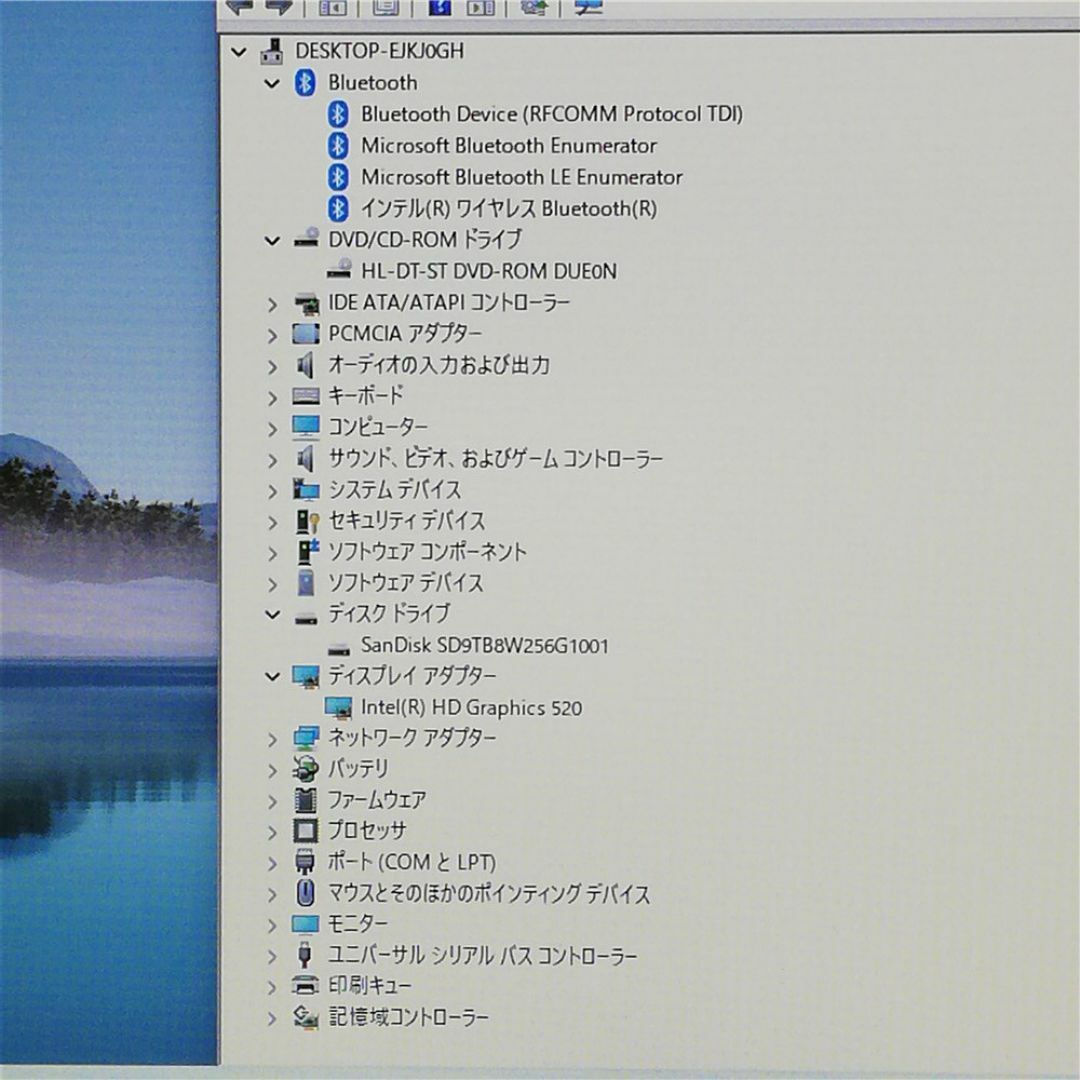Click the computer (コンピューター) monitor icon
This screenshot has height=1080, width=1080.
tap(305, 427)
